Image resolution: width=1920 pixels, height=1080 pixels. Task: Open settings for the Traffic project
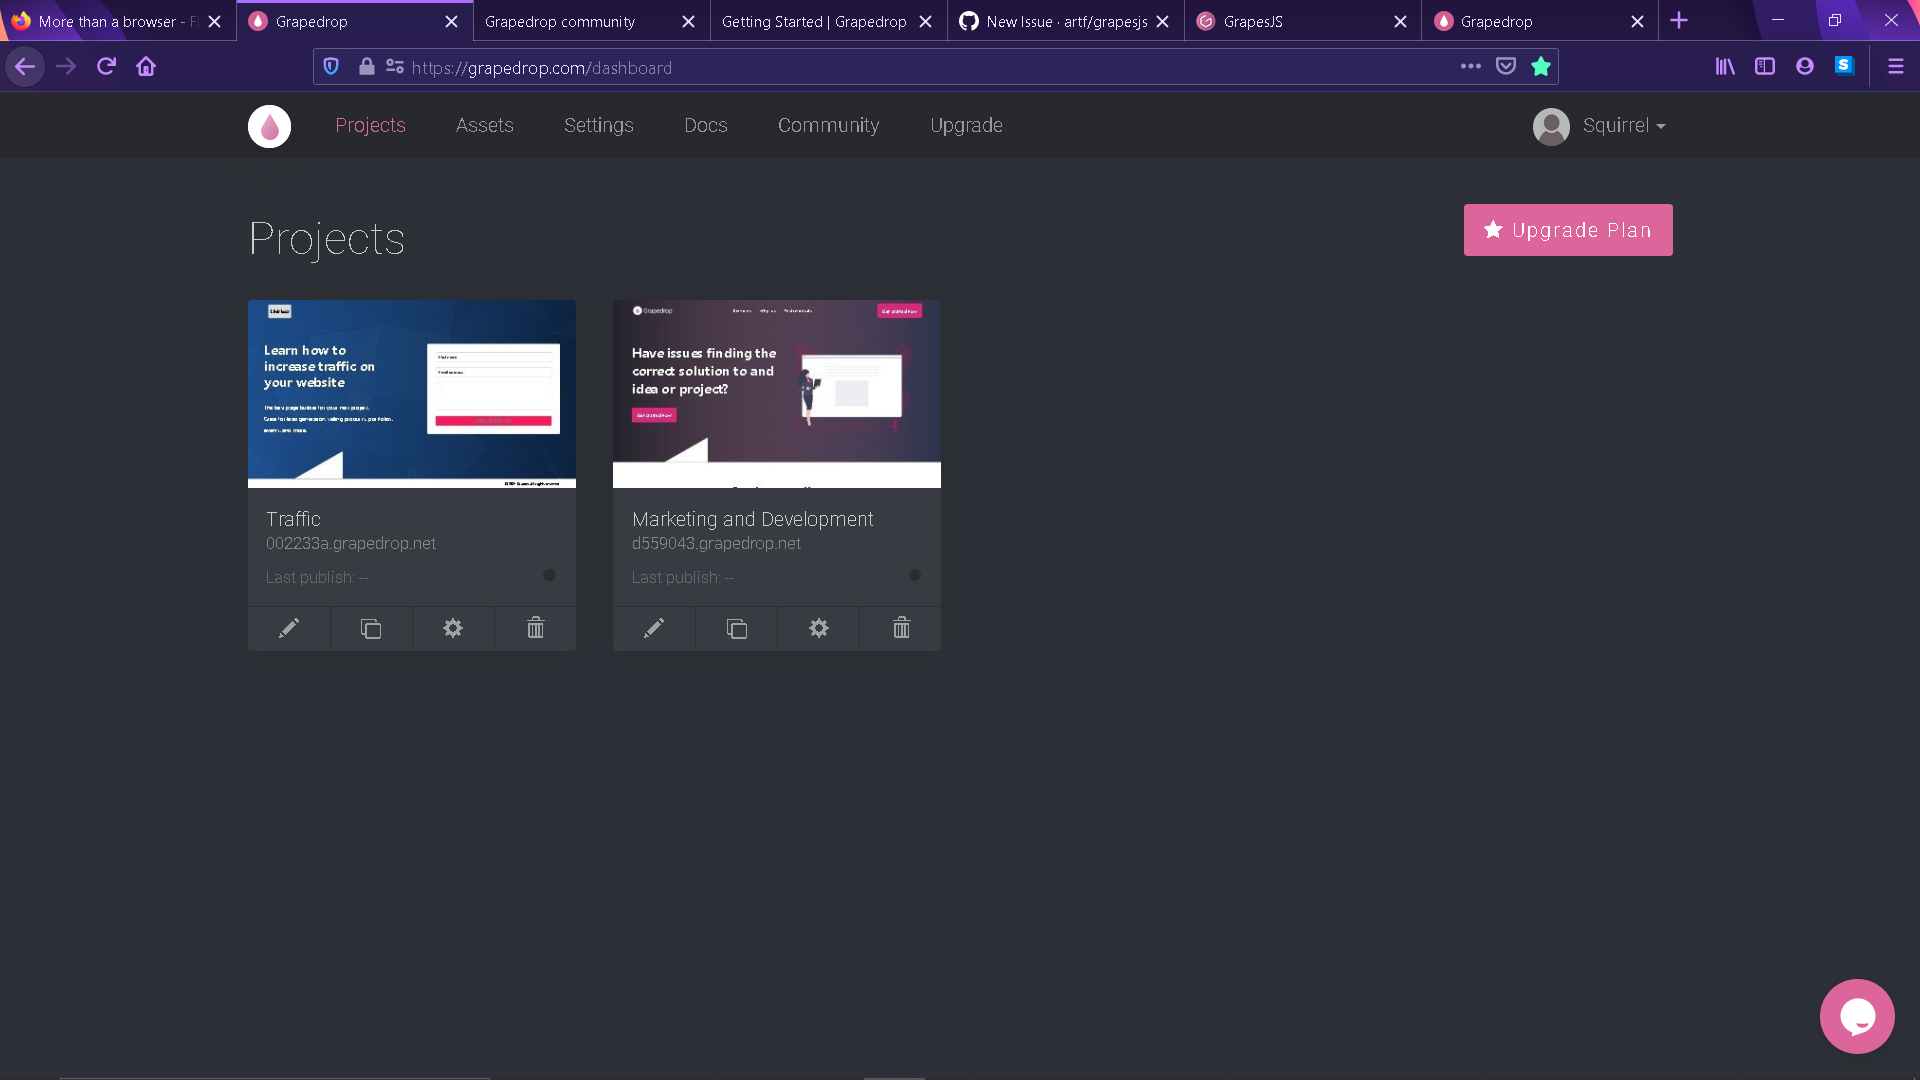(452, 628)
